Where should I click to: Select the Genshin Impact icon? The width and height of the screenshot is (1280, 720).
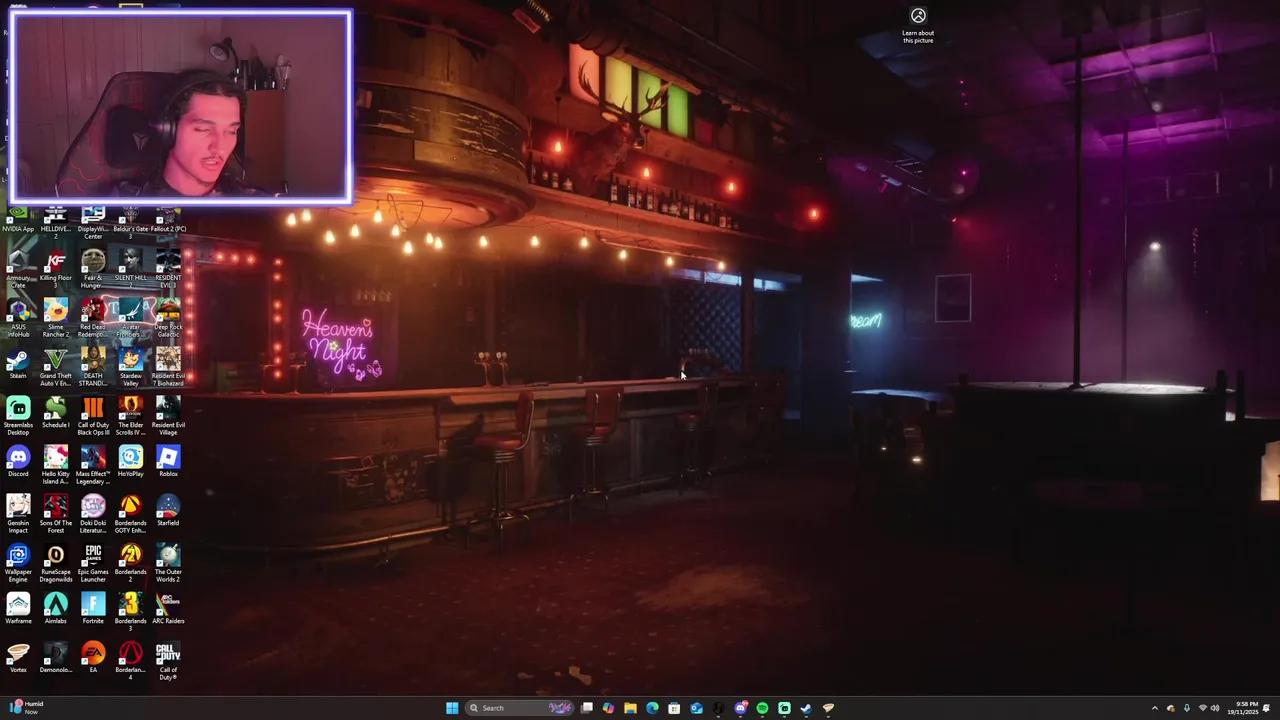click(18, 515)
